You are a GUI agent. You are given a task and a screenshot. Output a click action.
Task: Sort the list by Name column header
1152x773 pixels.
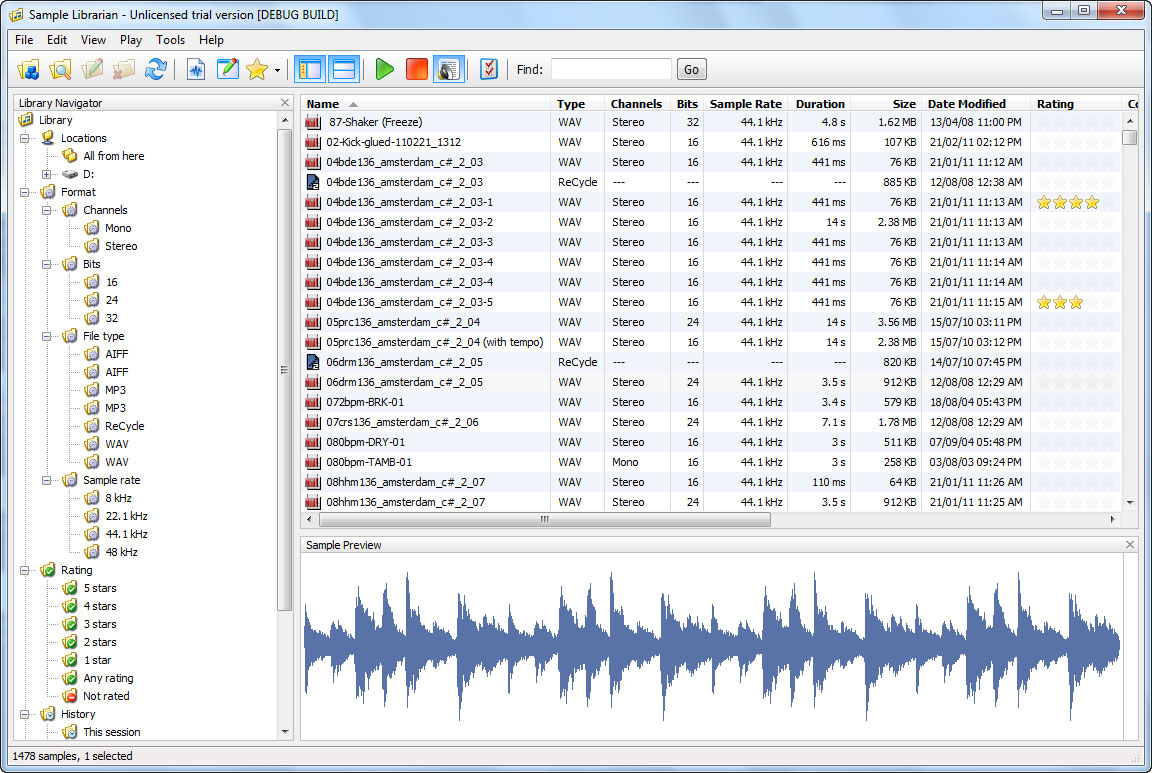[425, 104]
